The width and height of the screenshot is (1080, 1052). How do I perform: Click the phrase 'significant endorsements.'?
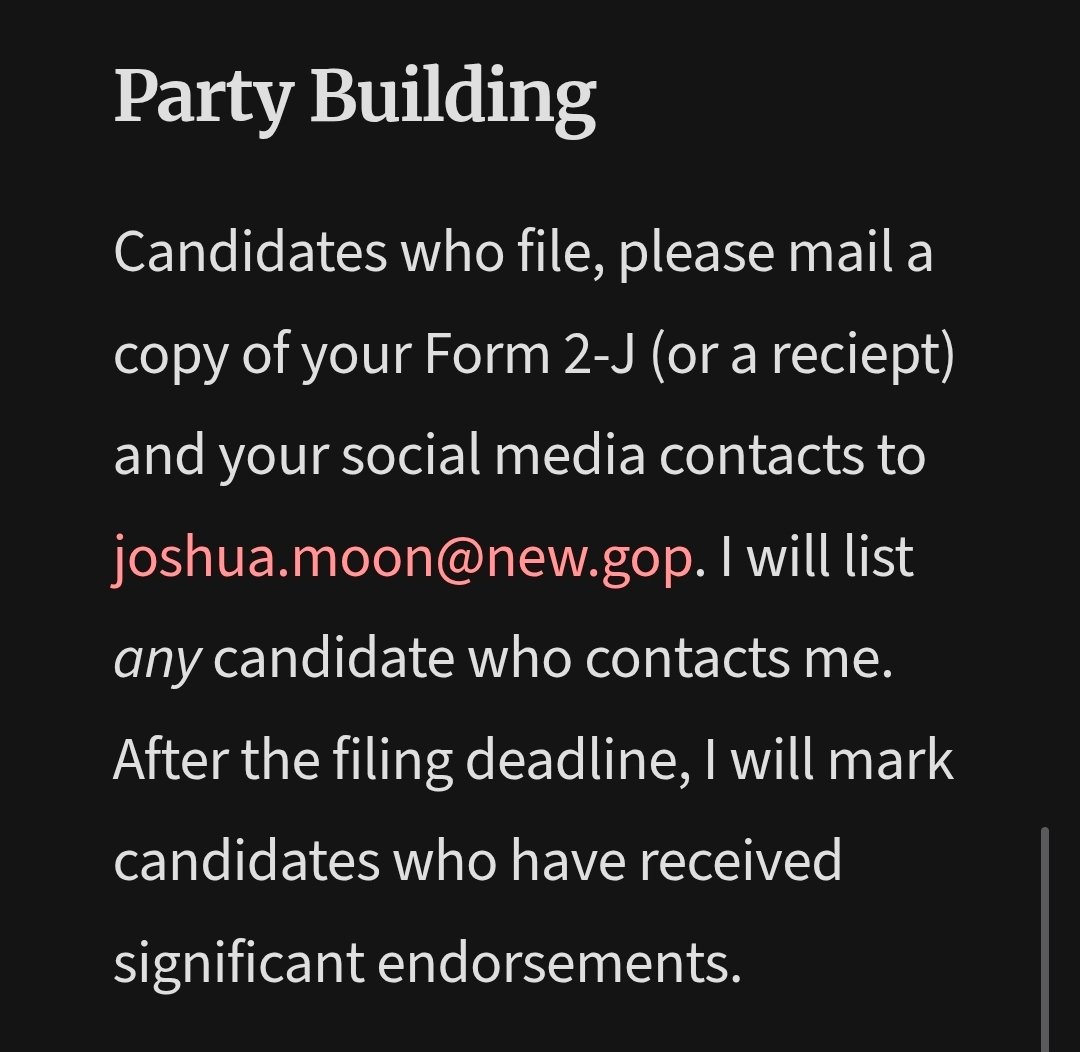[427, 965]
